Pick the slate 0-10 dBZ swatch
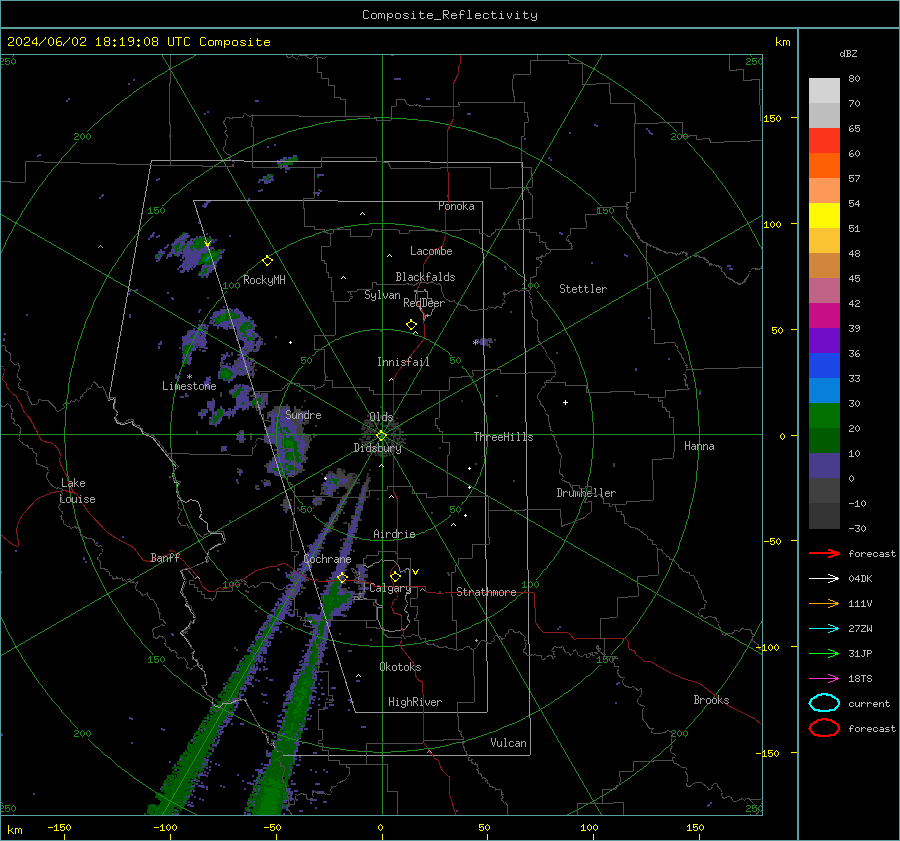 click(x=824, y=466)
